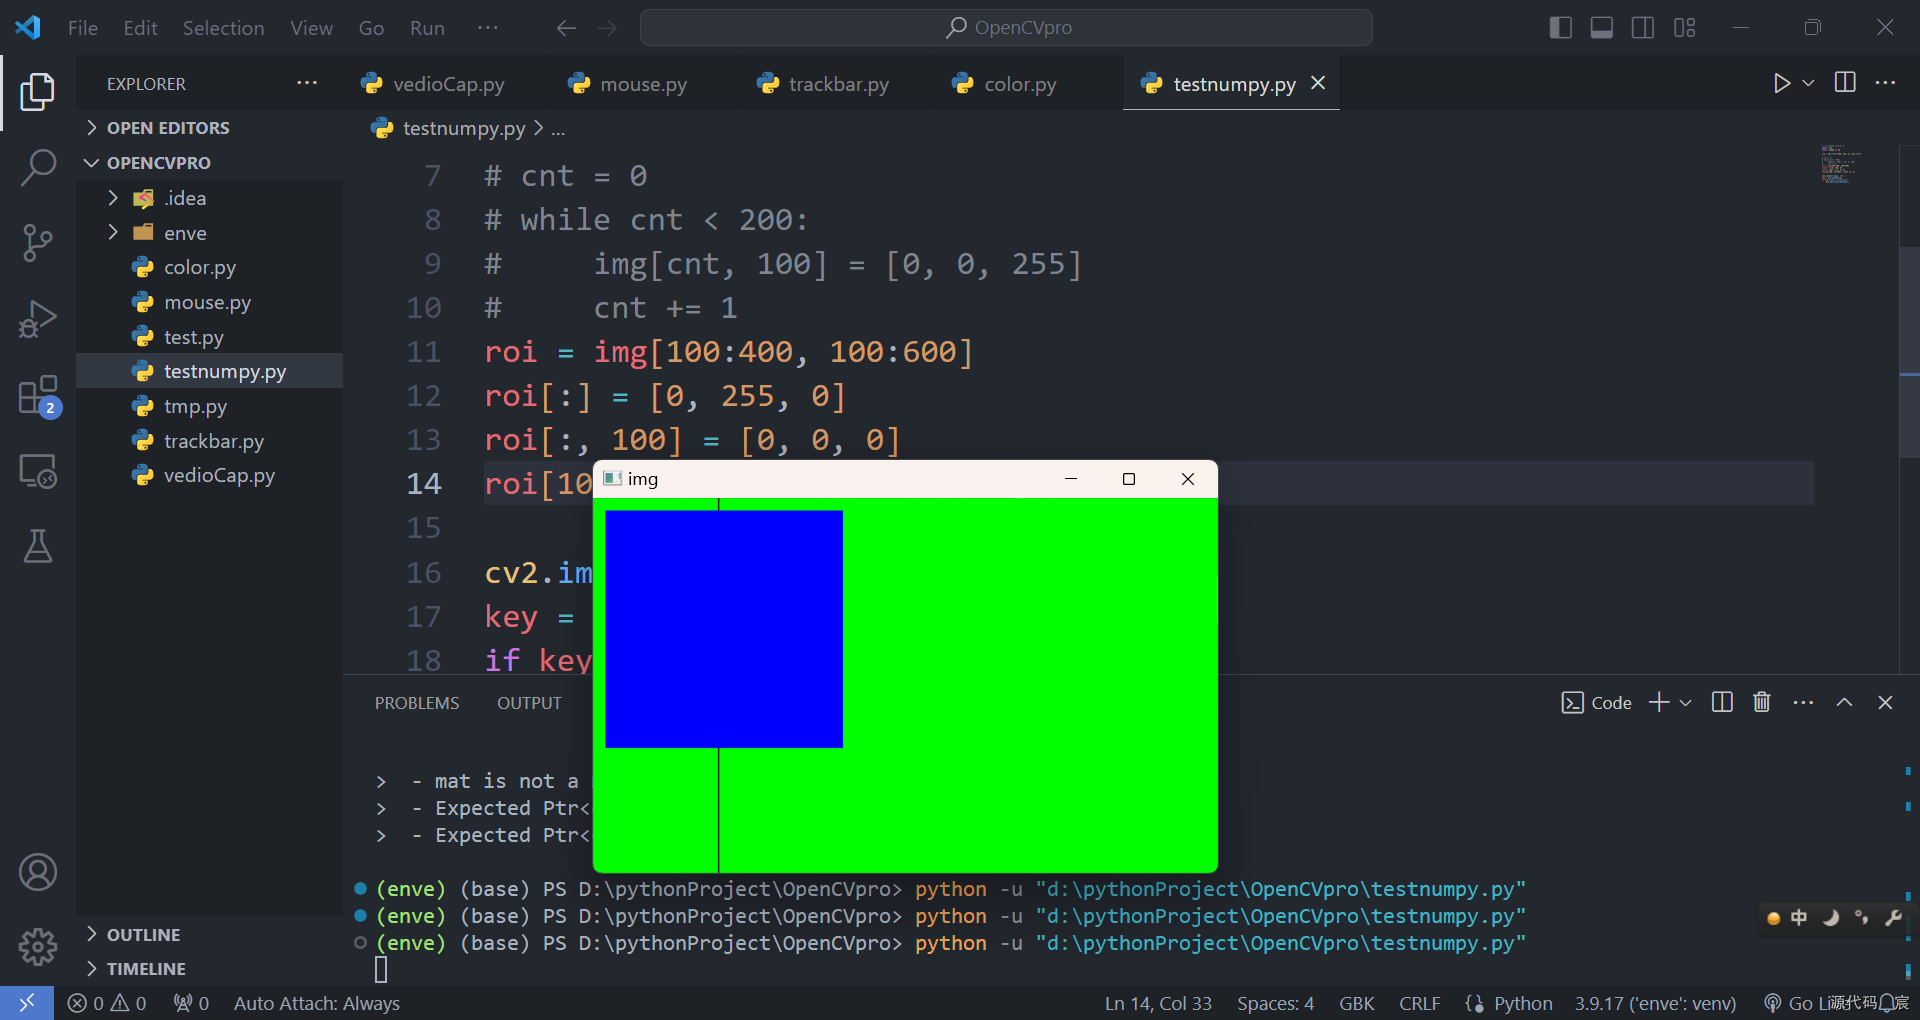The image size is (1920, 1020).
Task: Expand the OUTLINE section
Action: 143,935
